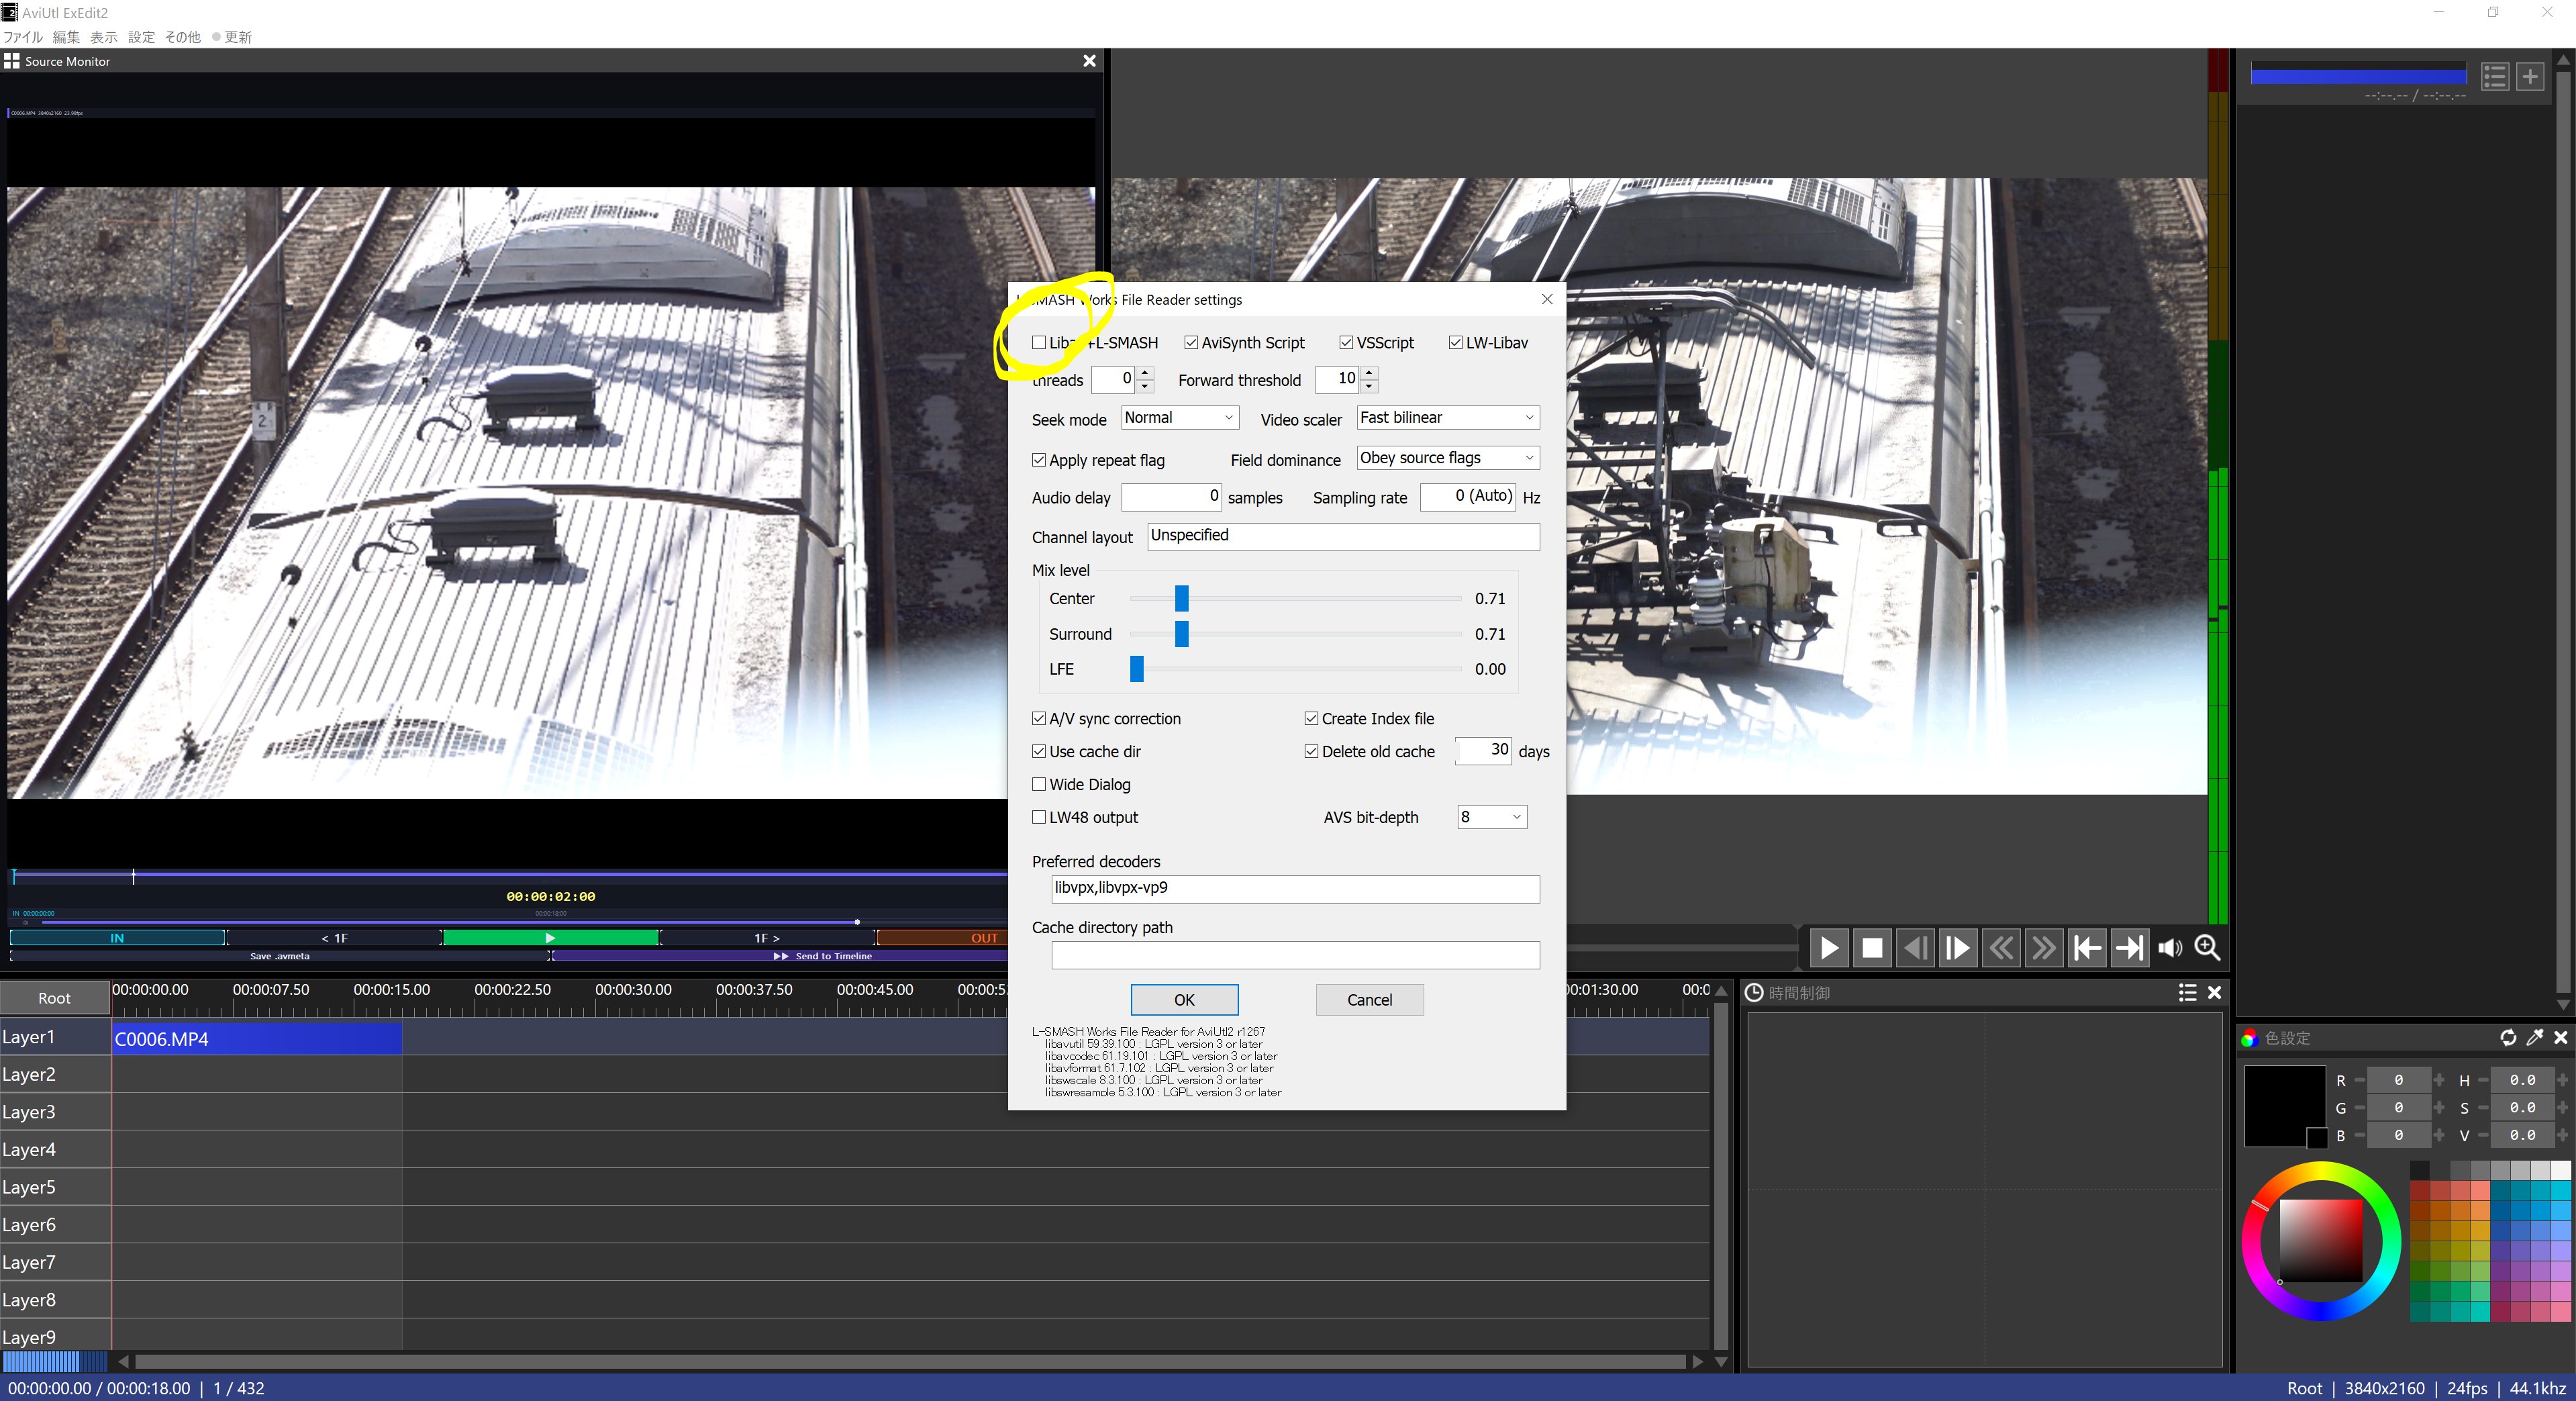2576x1401 pixels.
Task: Open the 設定 menu
Action: click(x=141, y=37)
